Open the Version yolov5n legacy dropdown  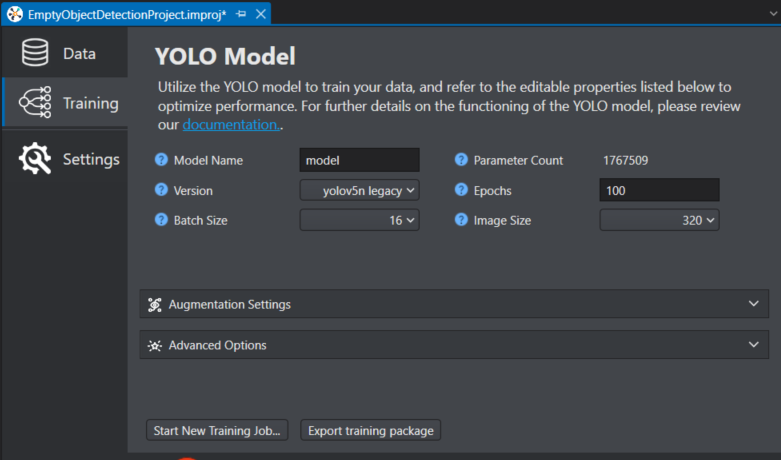tap(359, 190)
